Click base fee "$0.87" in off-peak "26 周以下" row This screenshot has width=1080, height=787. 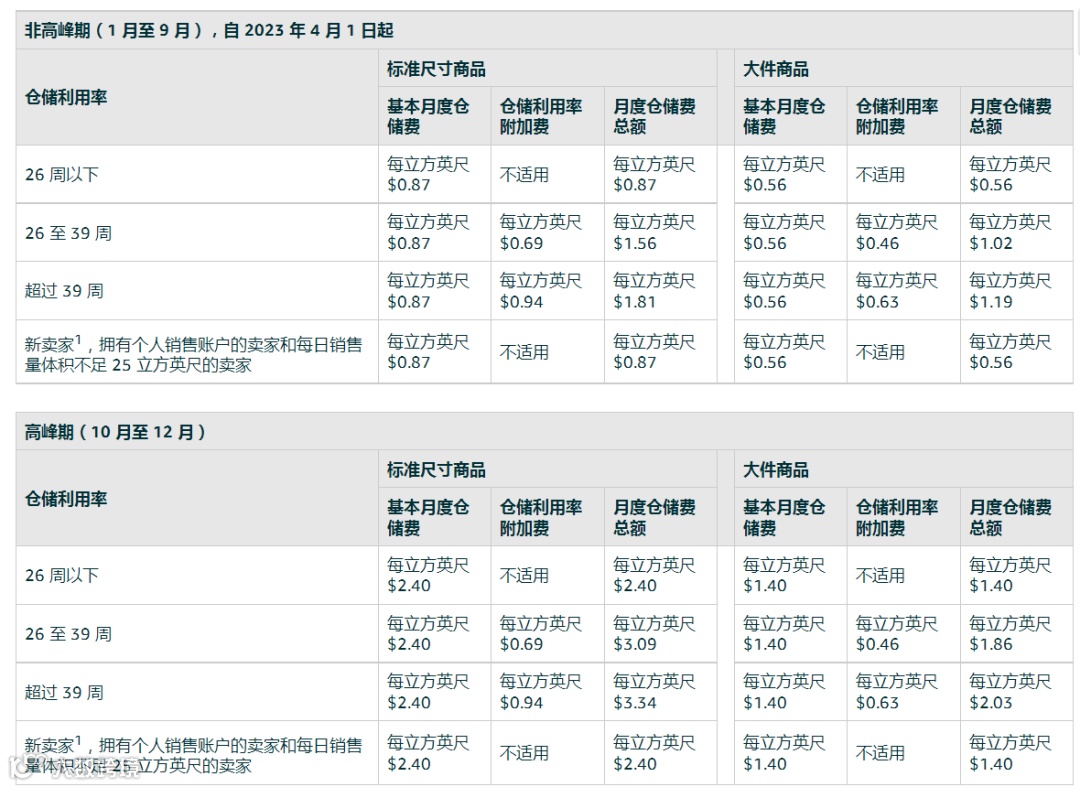click(x=408, y=185)
